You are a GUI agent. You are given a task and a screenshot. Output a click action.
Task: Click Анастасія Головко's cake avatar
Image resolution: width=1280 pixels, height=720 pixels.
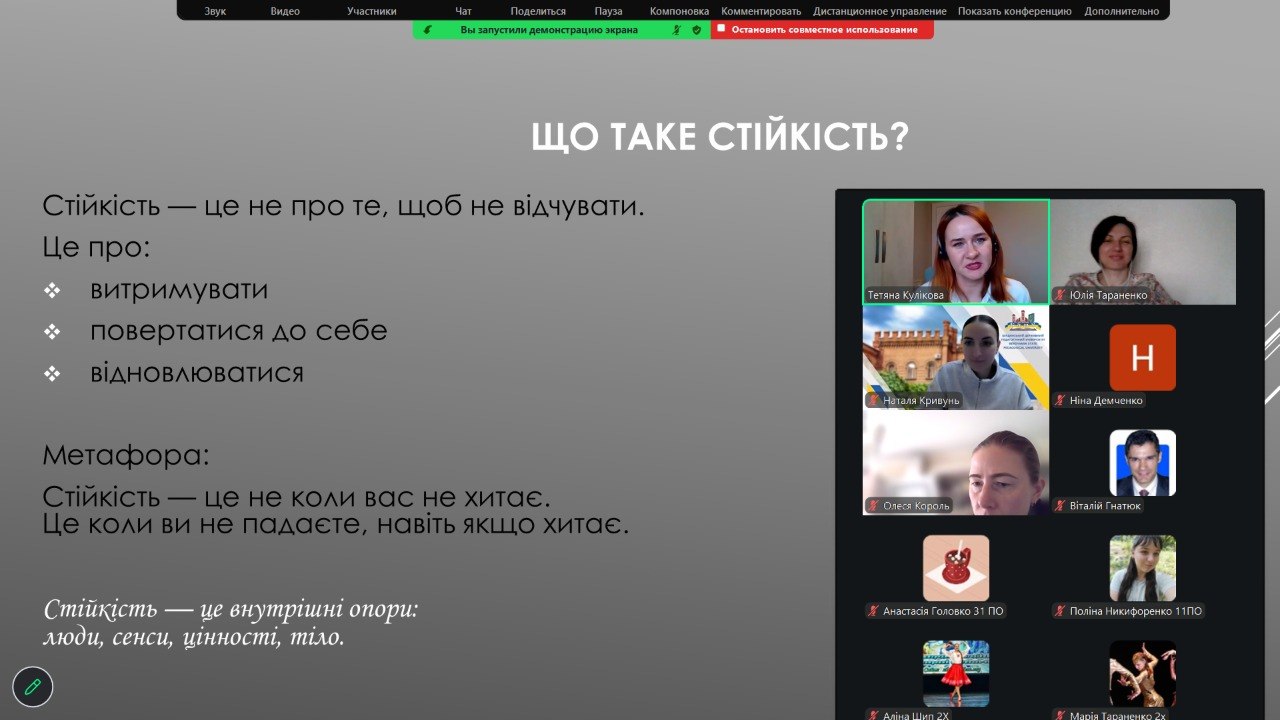(955, 568)
